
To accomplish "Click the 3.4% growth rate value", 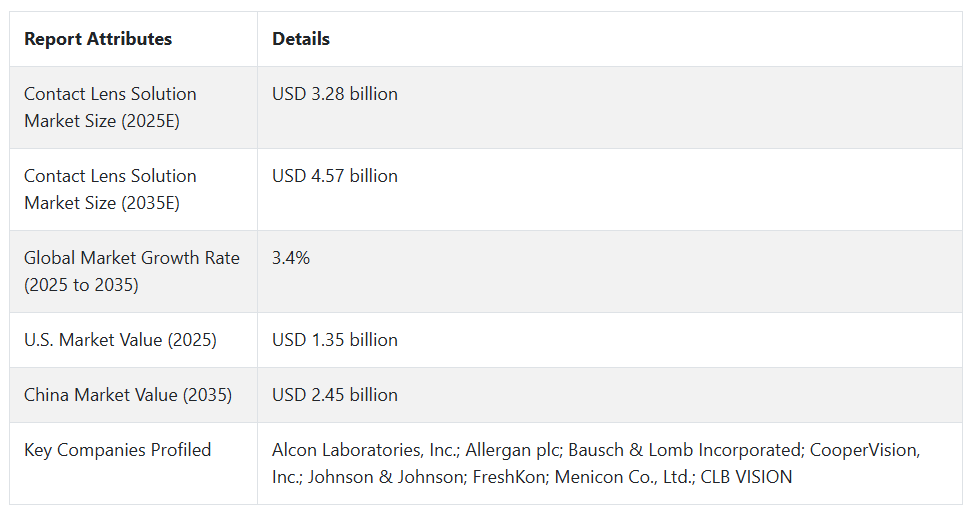I will 291,258.
